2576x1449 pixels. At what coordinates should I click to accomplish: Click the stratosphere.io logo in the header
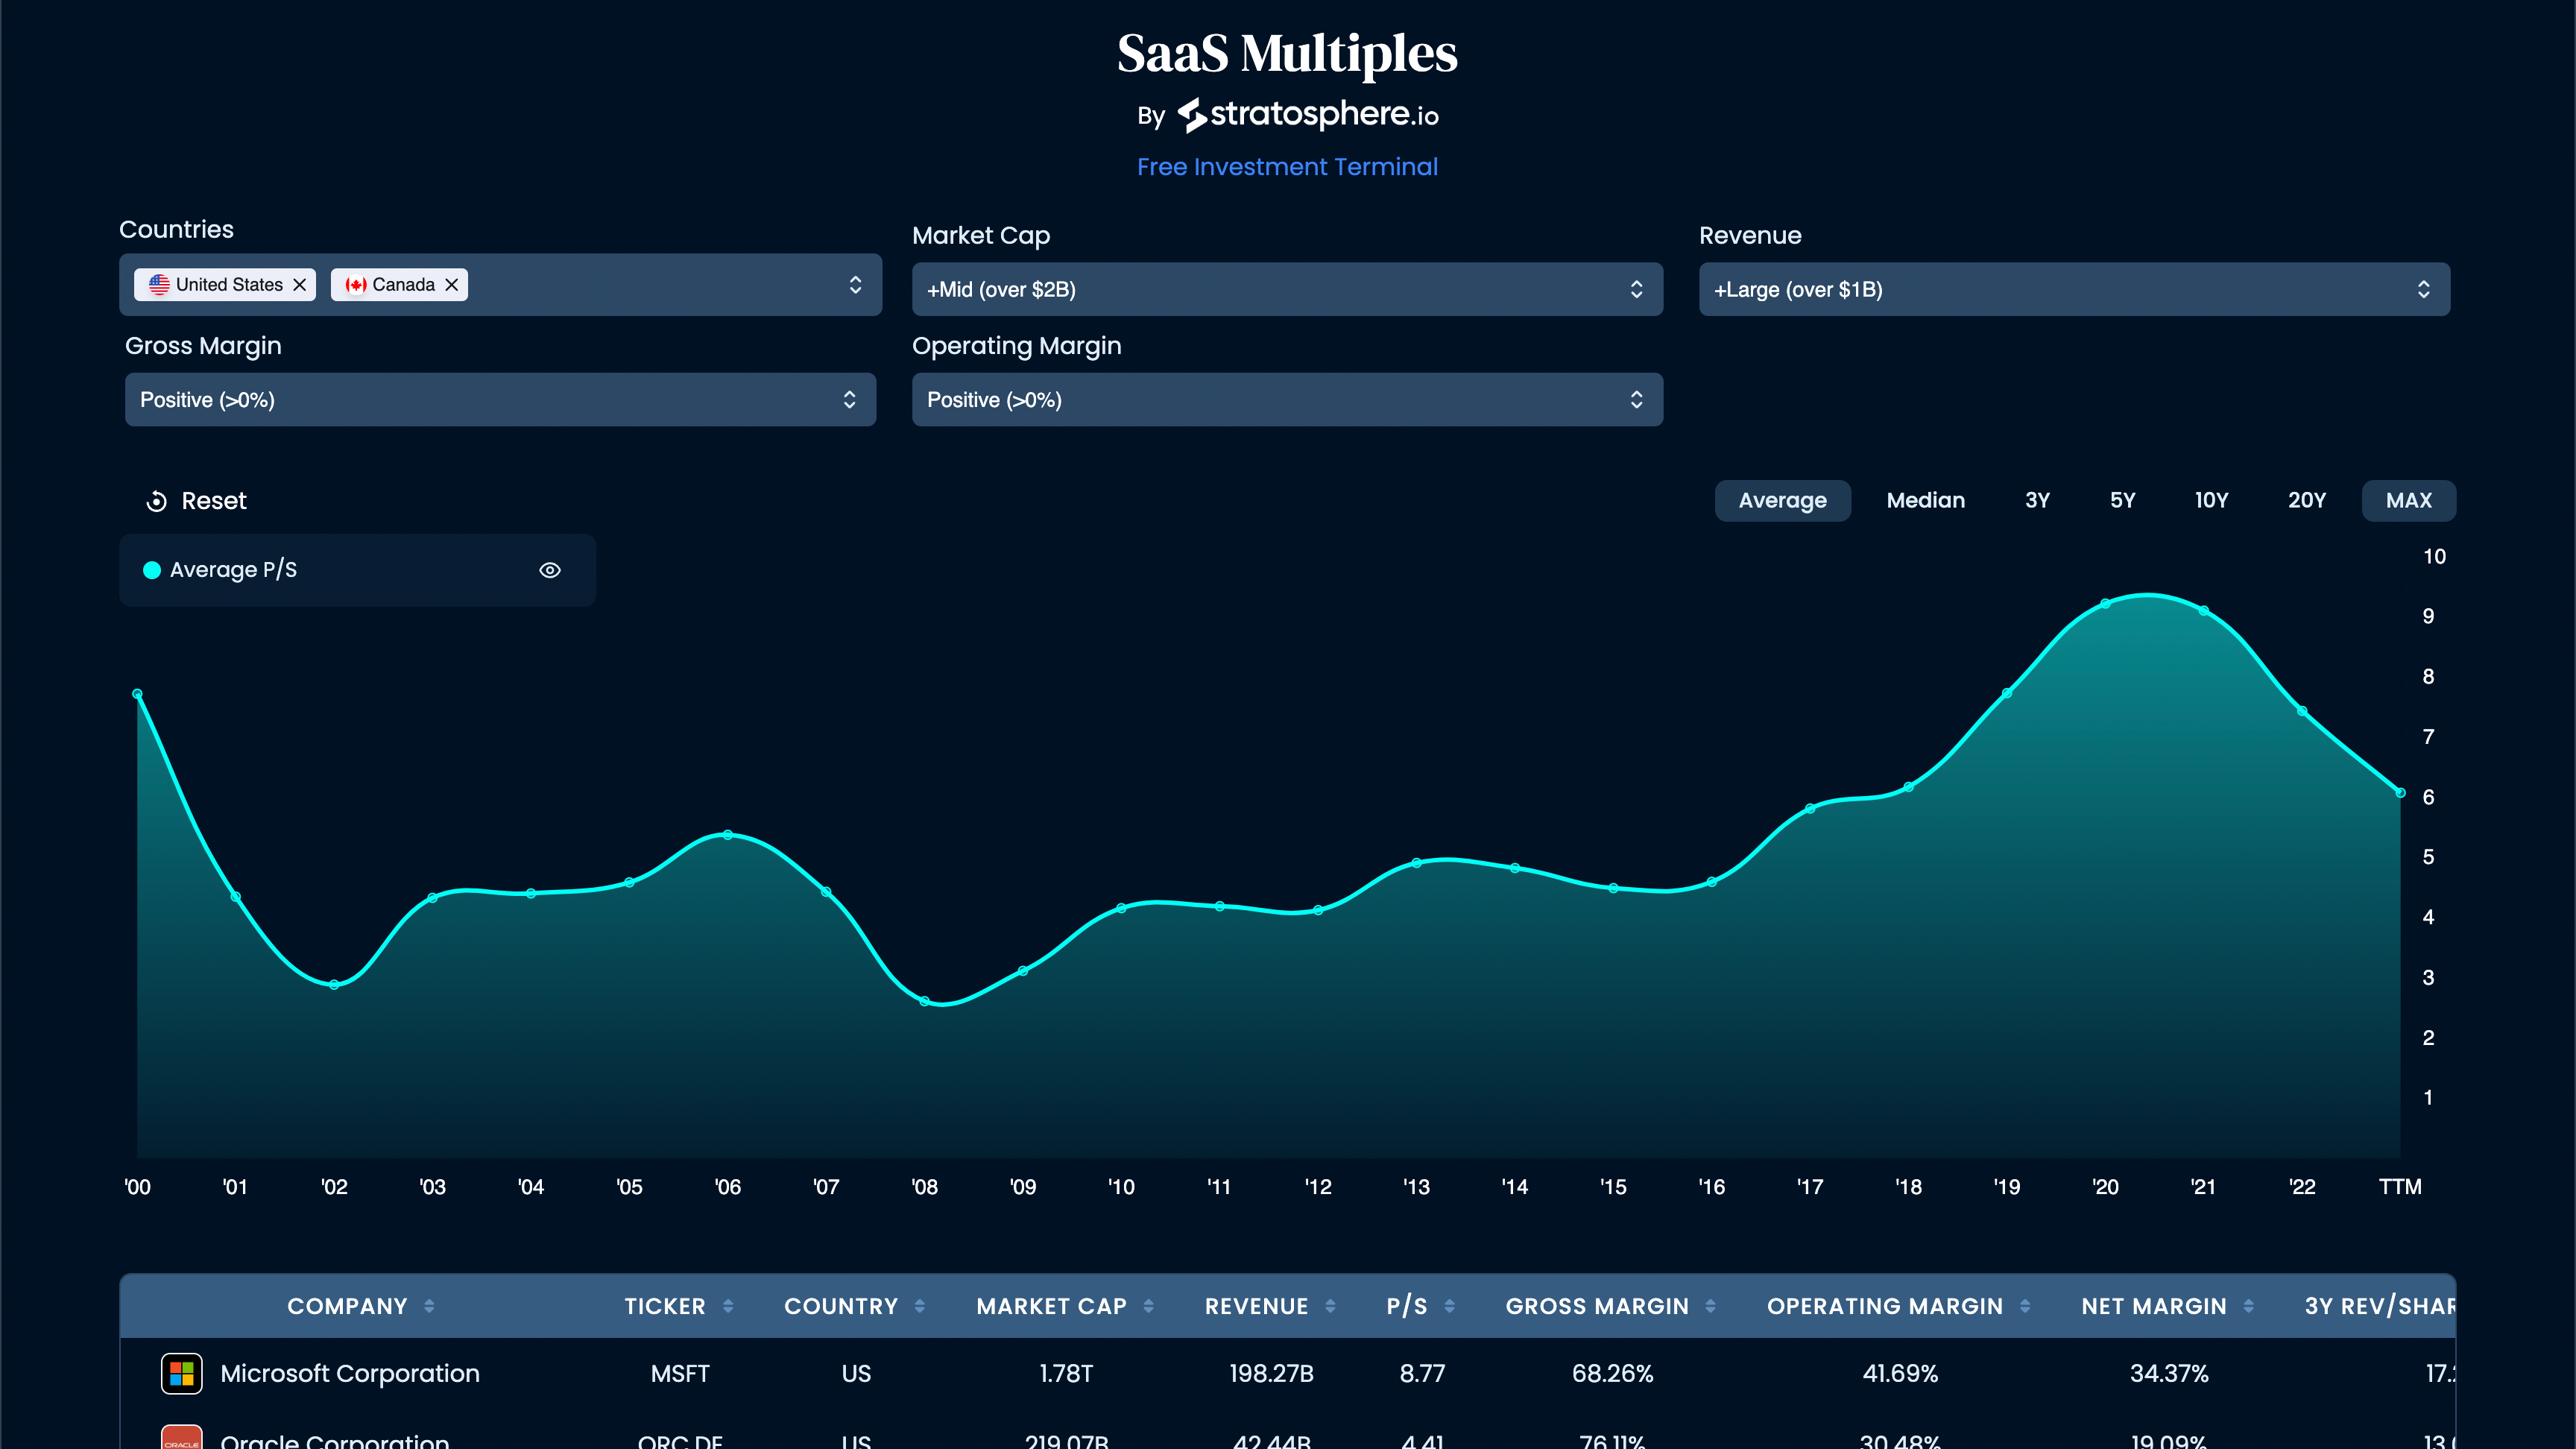1307,114
